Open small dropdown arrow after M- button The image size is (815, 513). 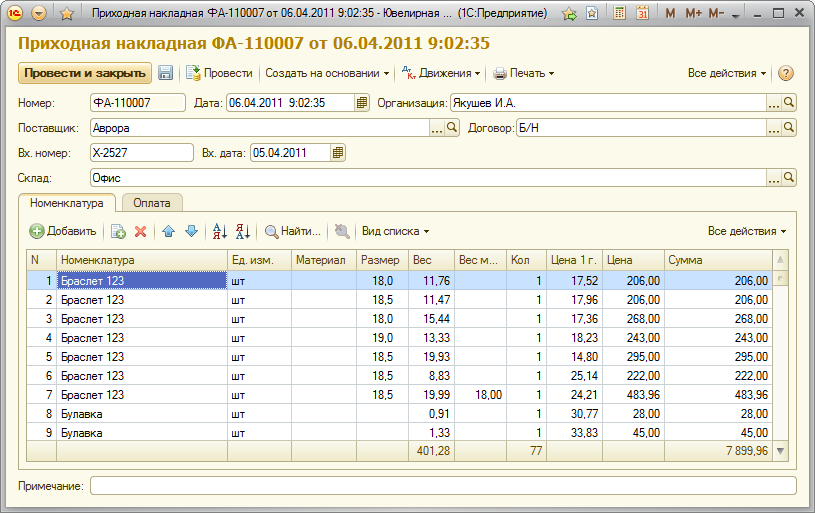point(735,16)
